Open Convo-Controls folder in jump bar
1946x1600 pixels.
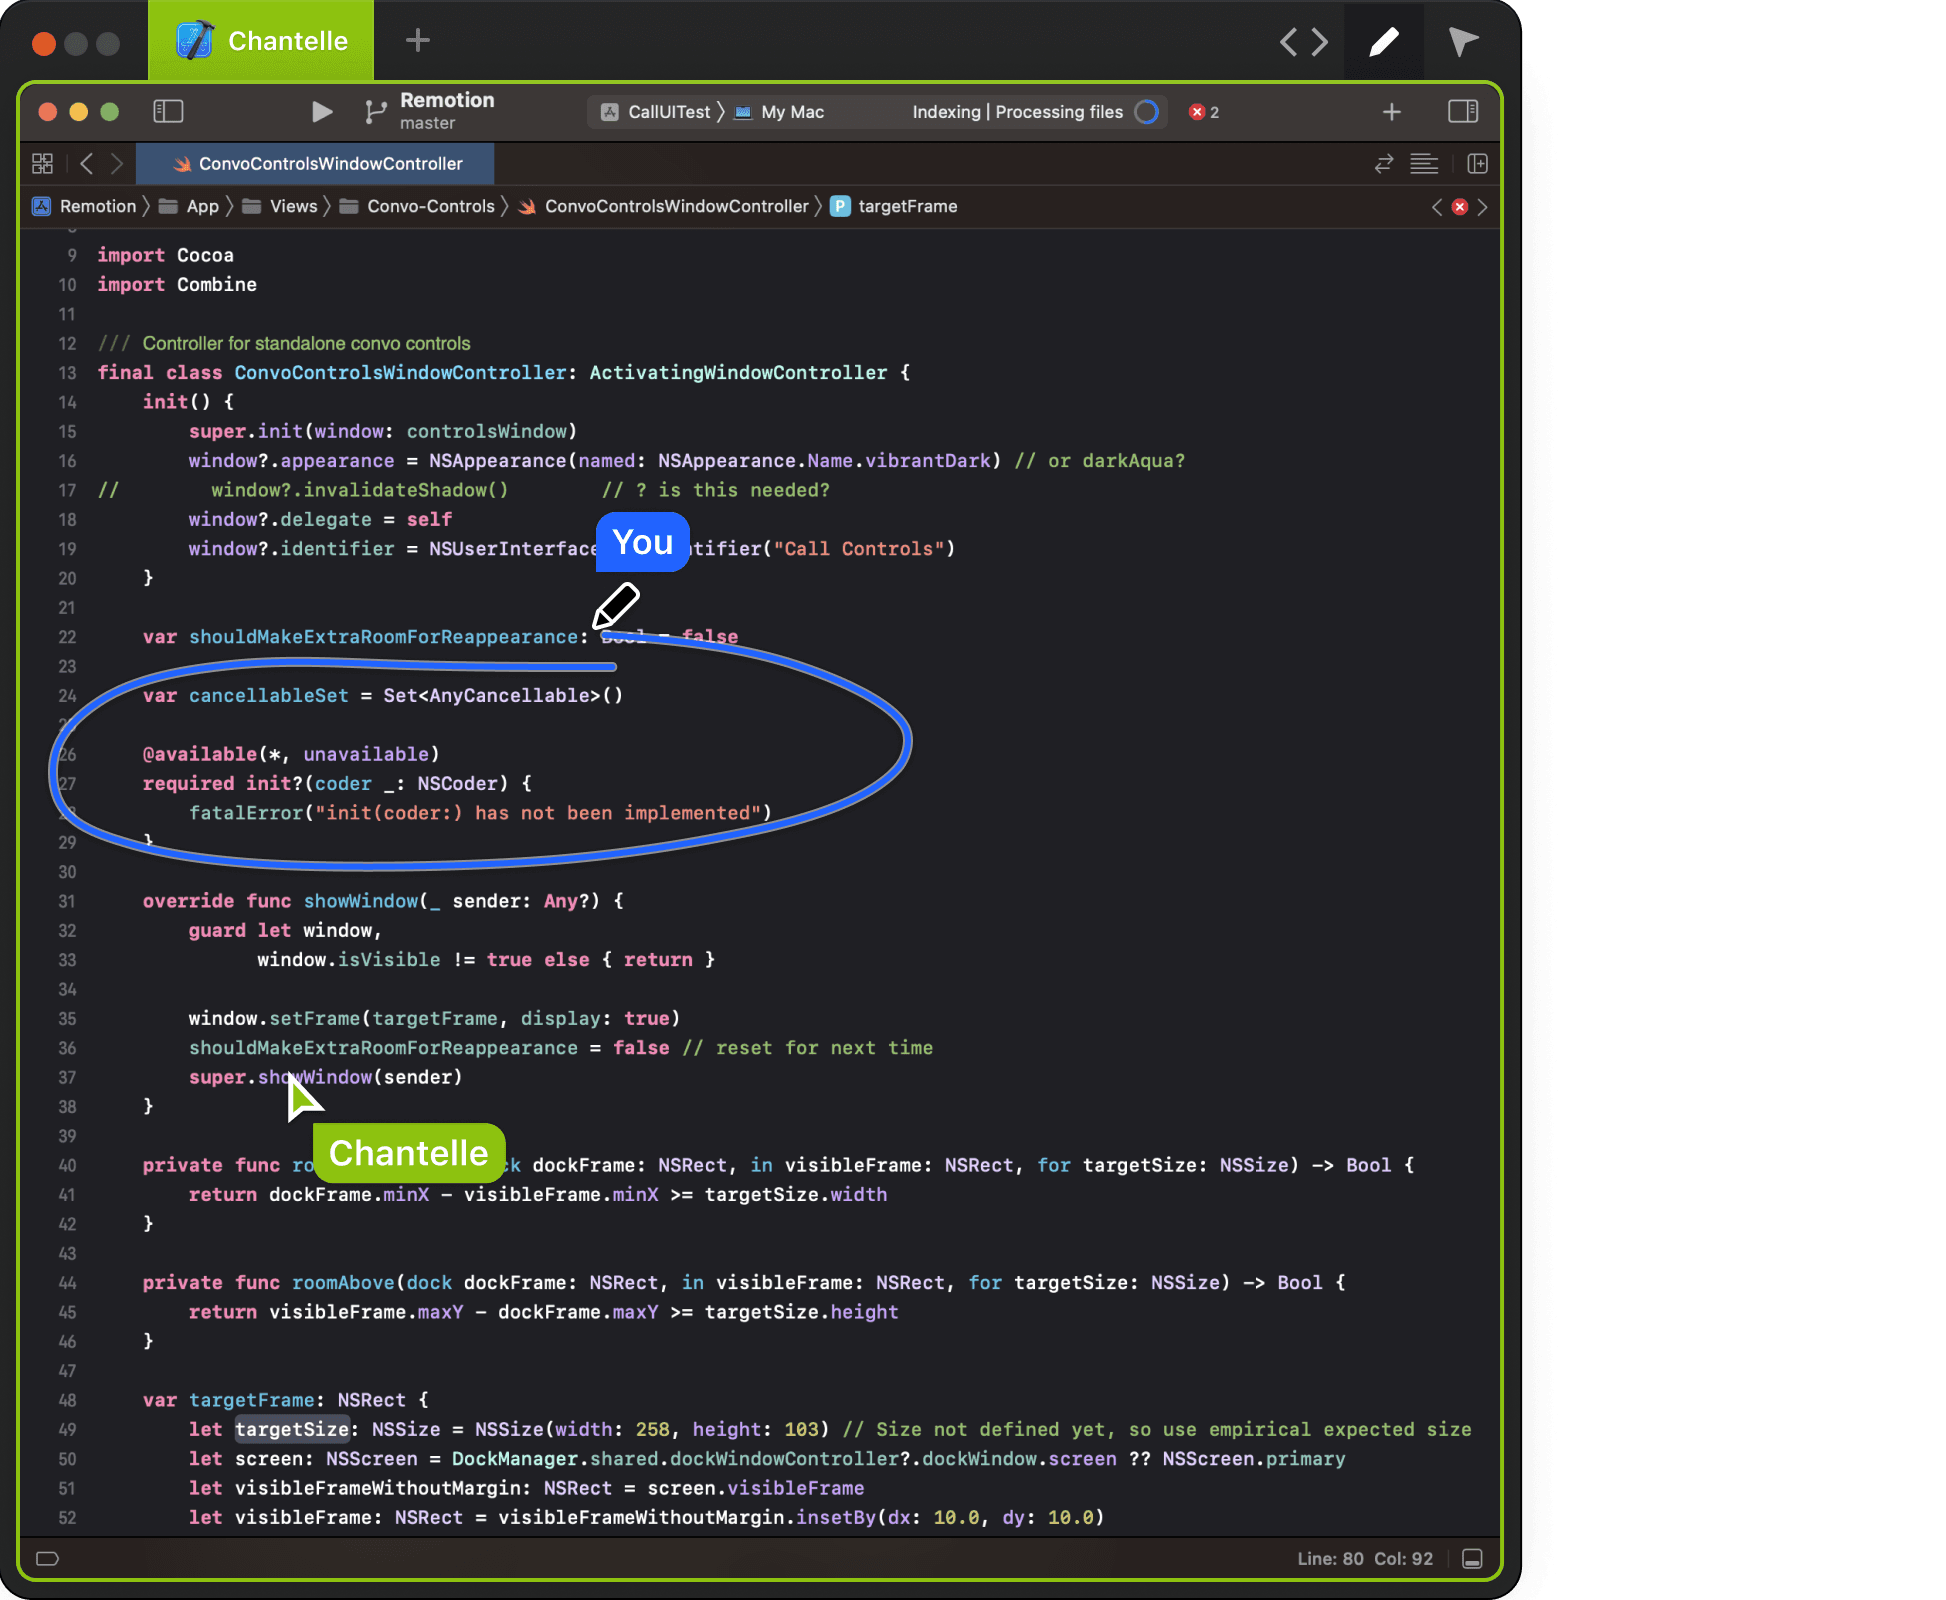coord(418,207)
